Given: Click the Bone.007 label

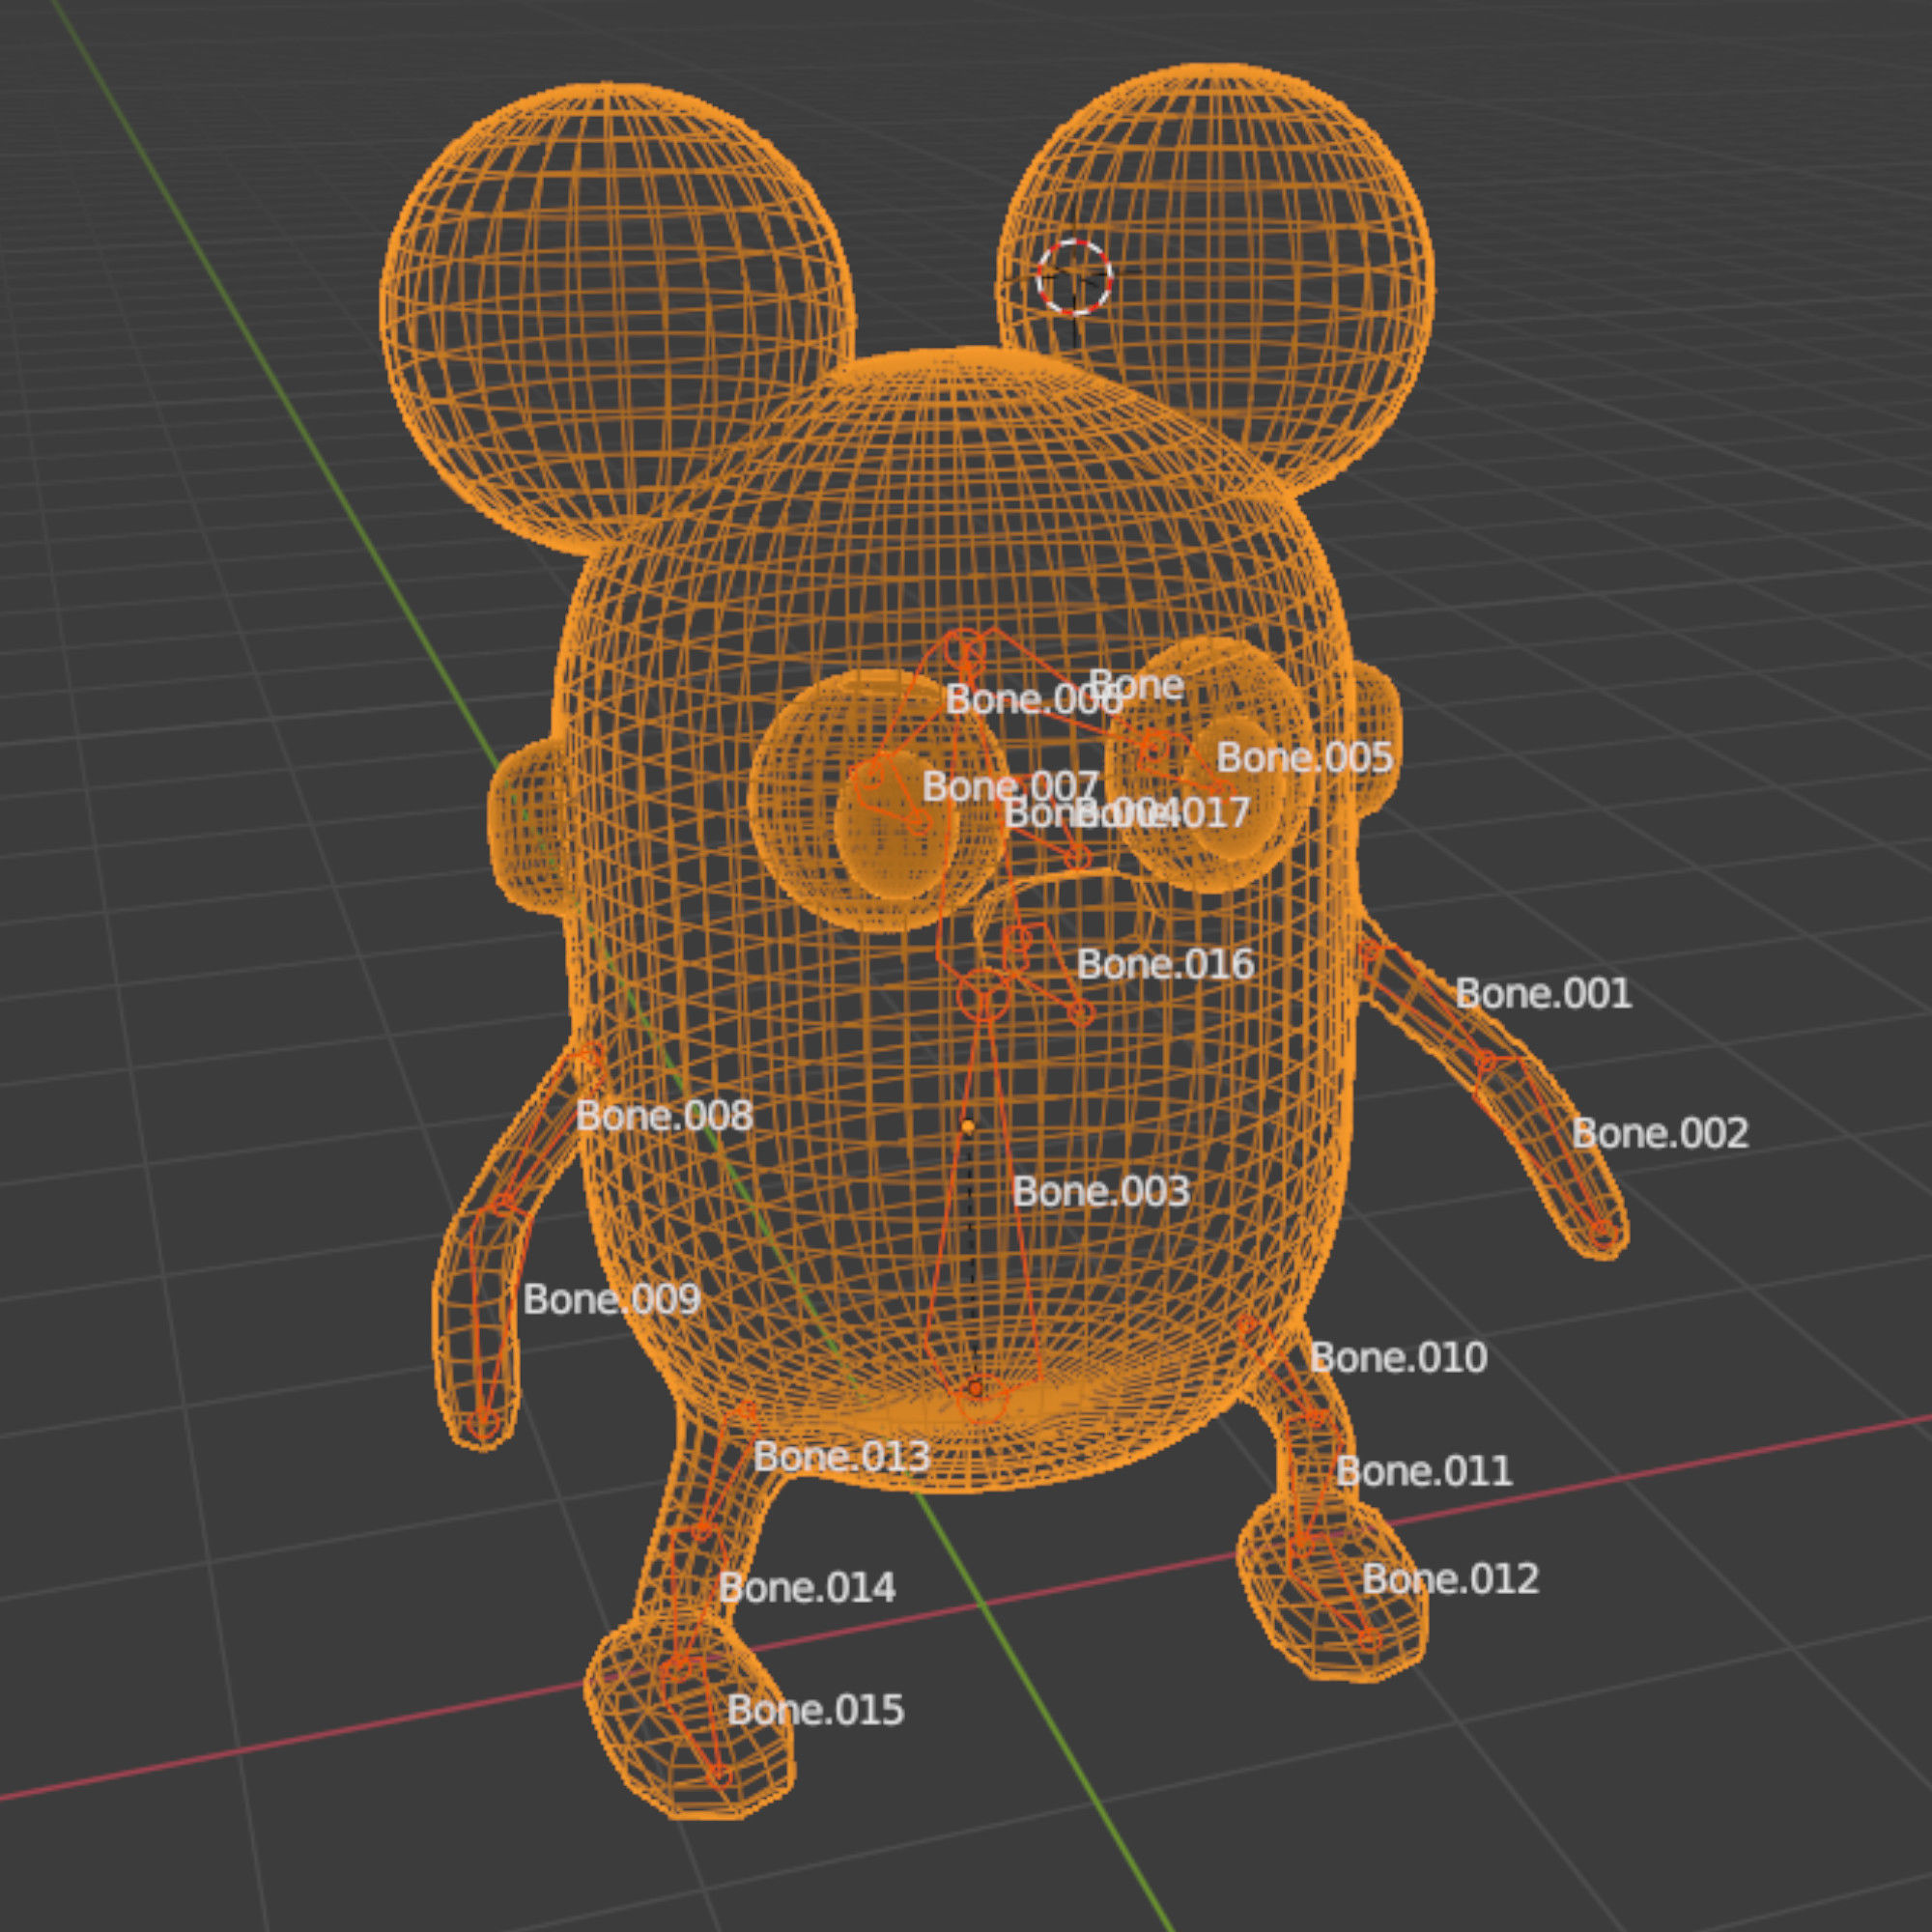Looking at the screenshot, I should (x=1010, y=787).
